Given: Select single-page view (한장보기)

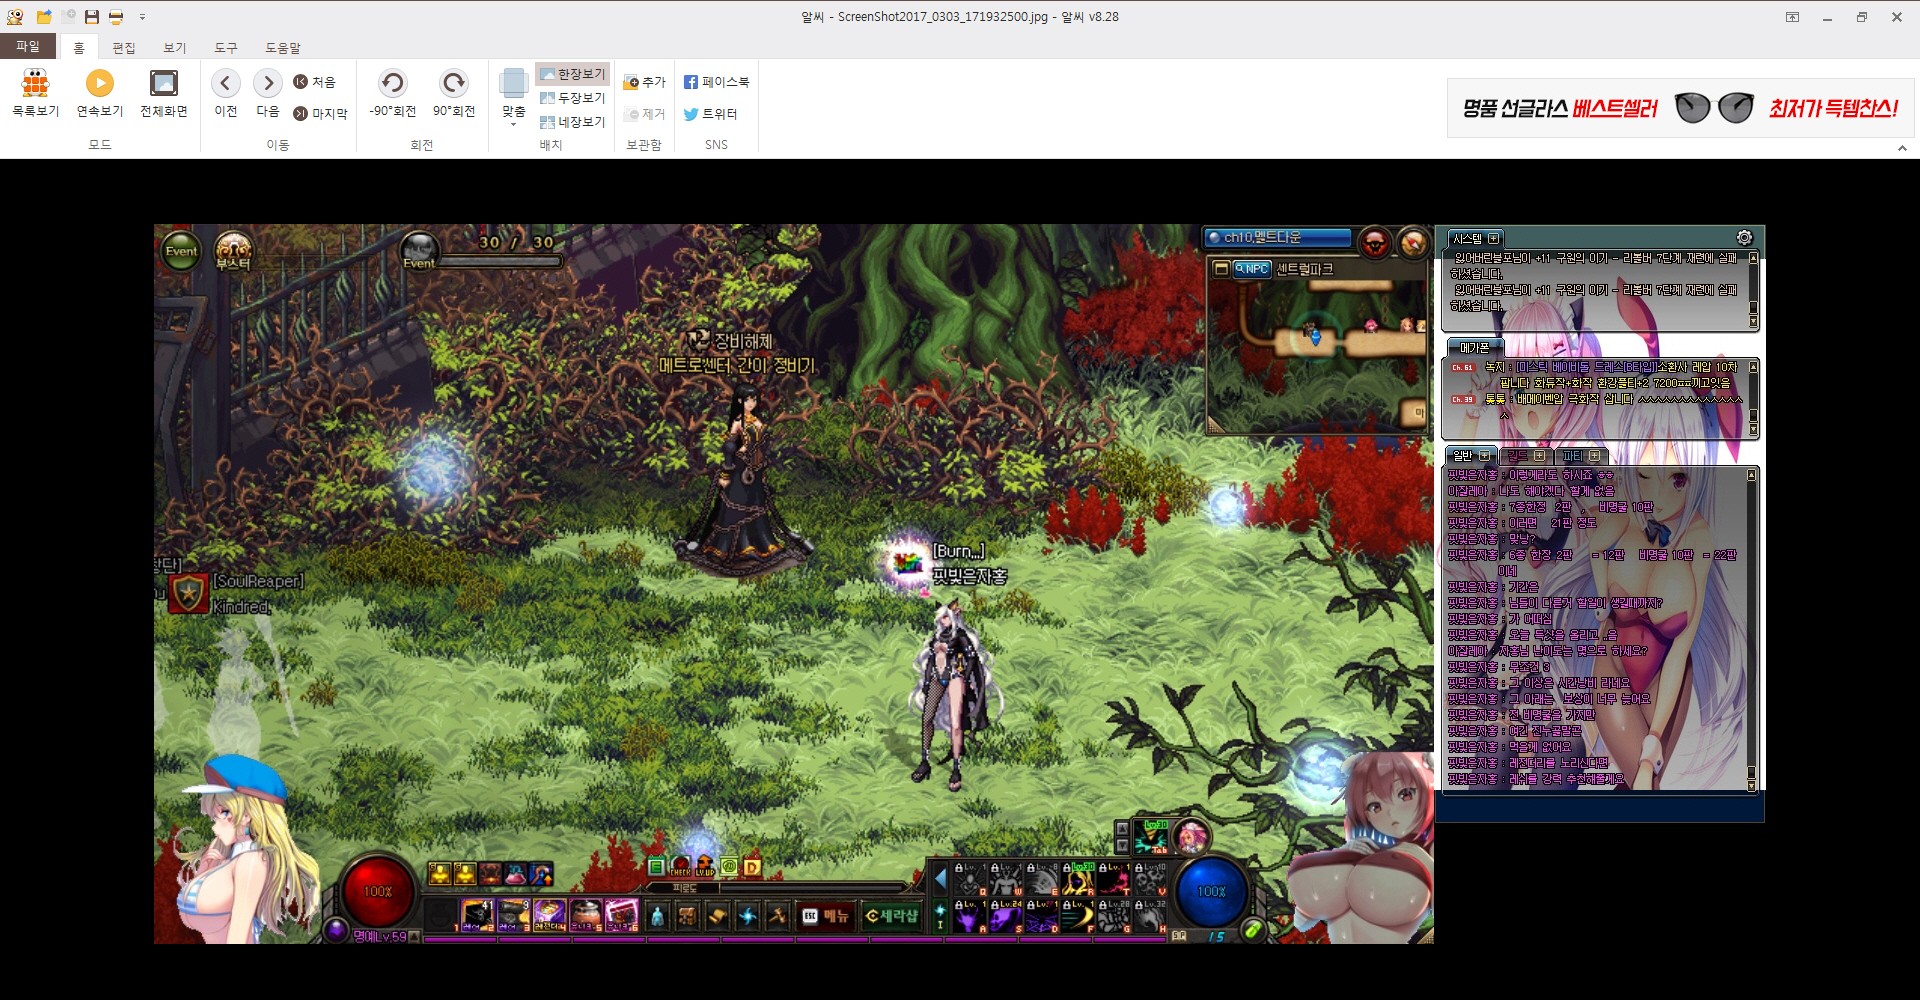Looking at the screenshot, I should point(572,74).
